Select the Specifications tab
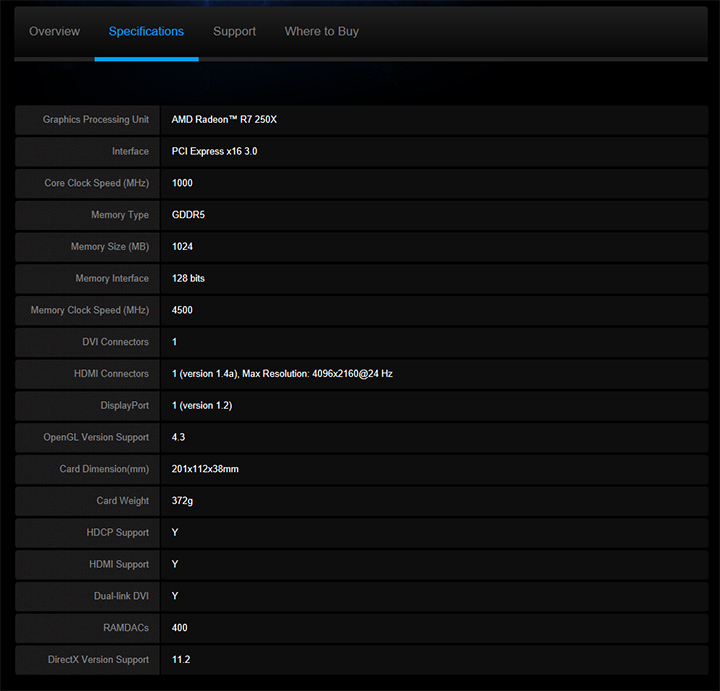Image resolution: width=720 pixels, height=691 pixels. 146,31
